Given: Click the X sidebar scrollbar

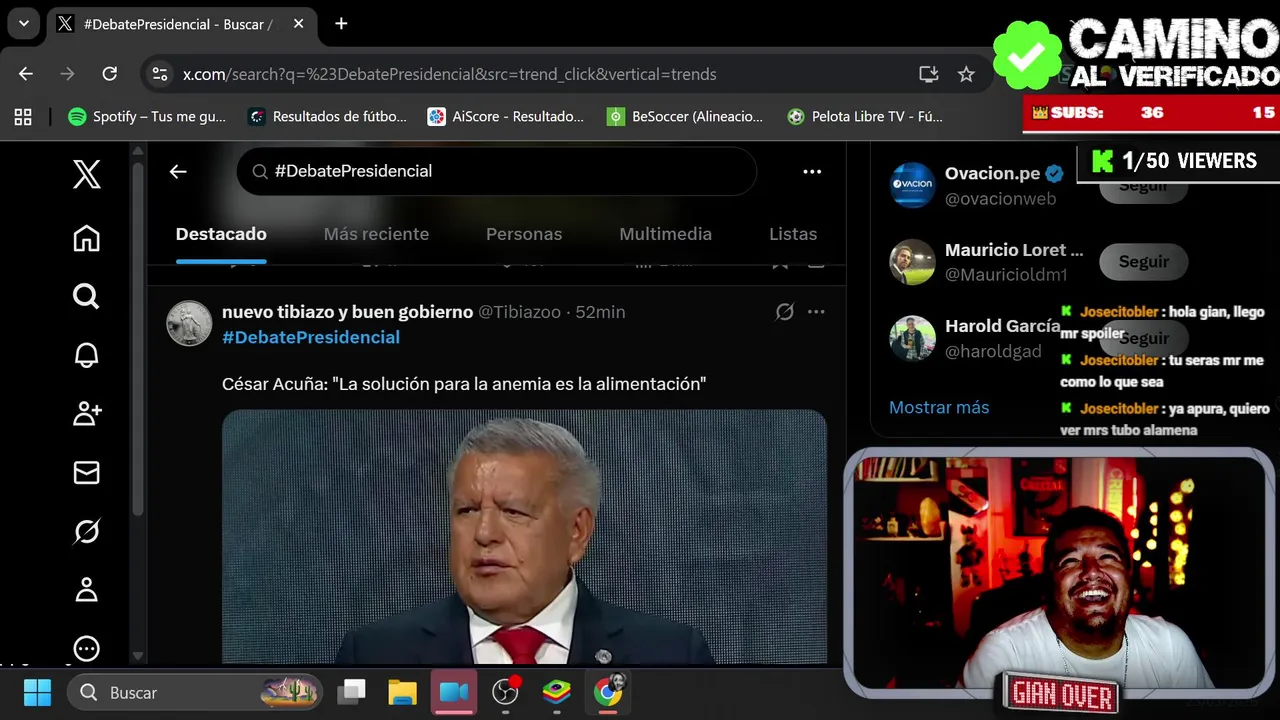Looking at the screenshot, I should (x=138, y=340).
